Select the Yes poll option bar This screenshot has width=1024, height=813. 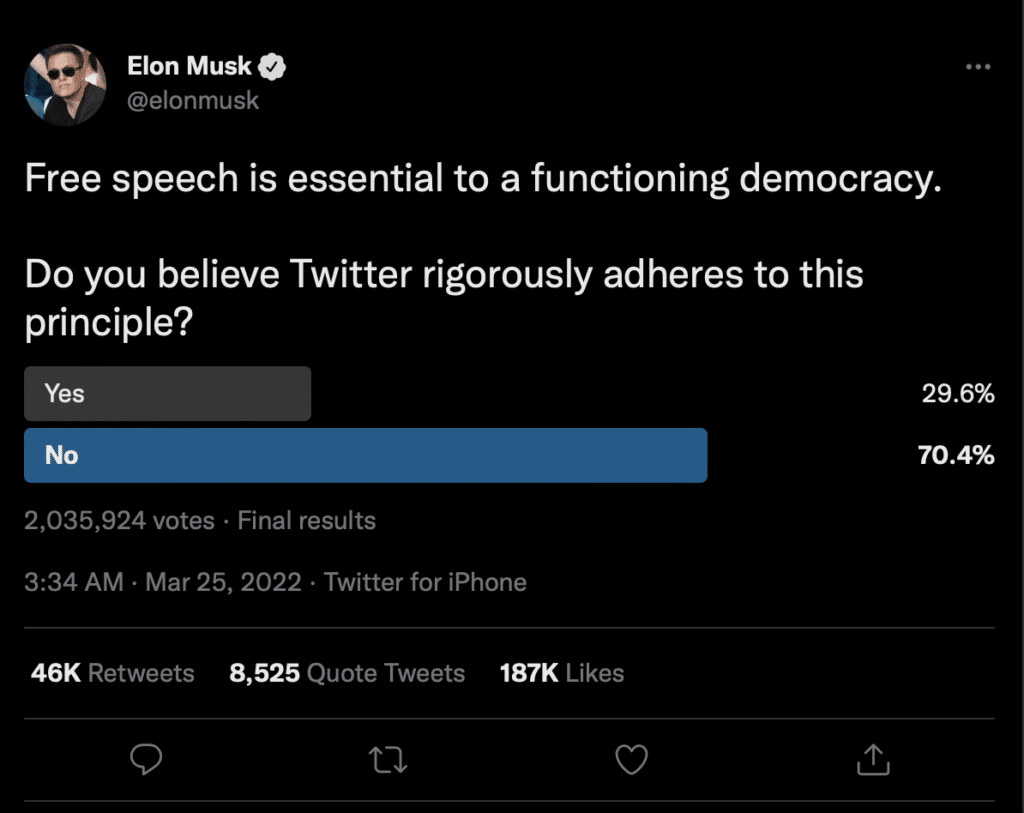[167, 393]
